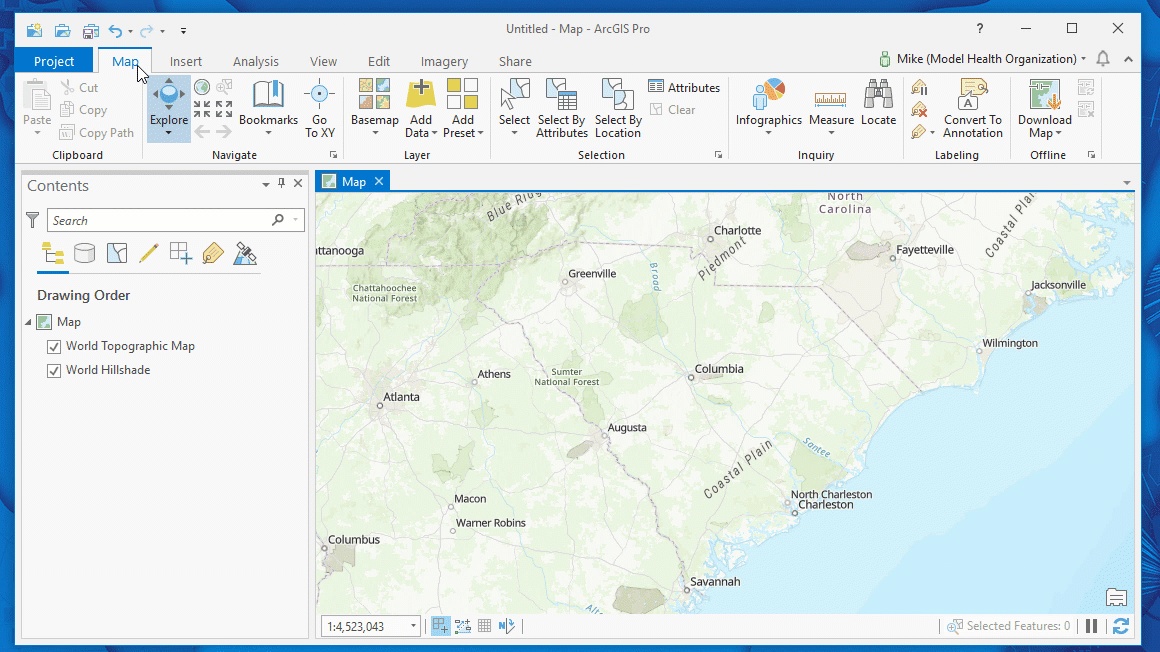
Task: Open the map scale dropdown
Action: tap(413, 626)
